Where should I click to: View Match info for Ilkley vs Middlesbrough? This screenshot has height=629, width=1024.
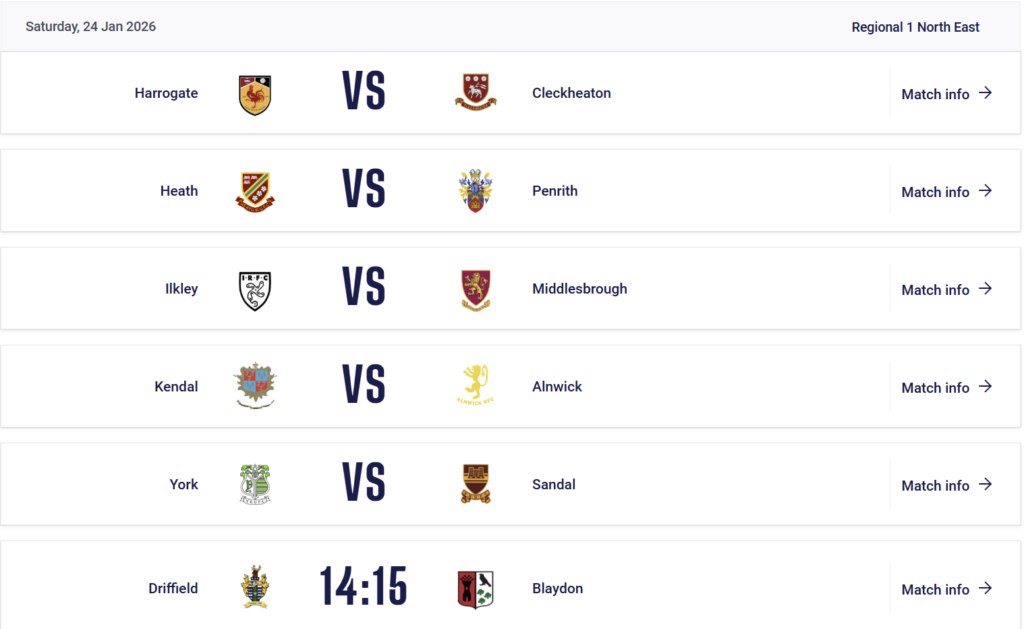click(x=946, y=290)
